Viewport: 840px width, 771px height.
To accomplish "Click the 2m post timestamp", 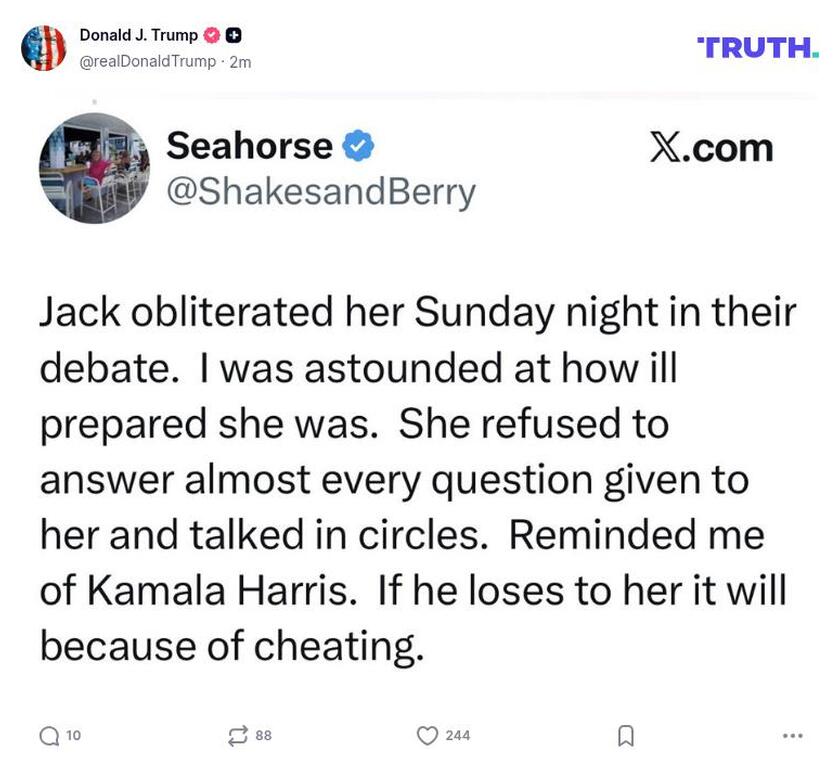I will (x=240, y=62).
